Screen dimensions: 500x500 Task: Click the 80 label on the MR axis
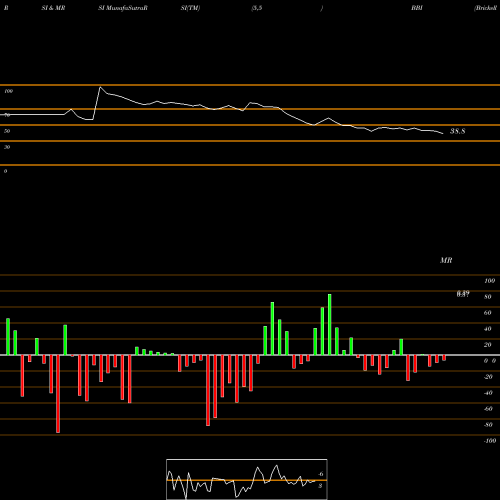pos(488,297)
